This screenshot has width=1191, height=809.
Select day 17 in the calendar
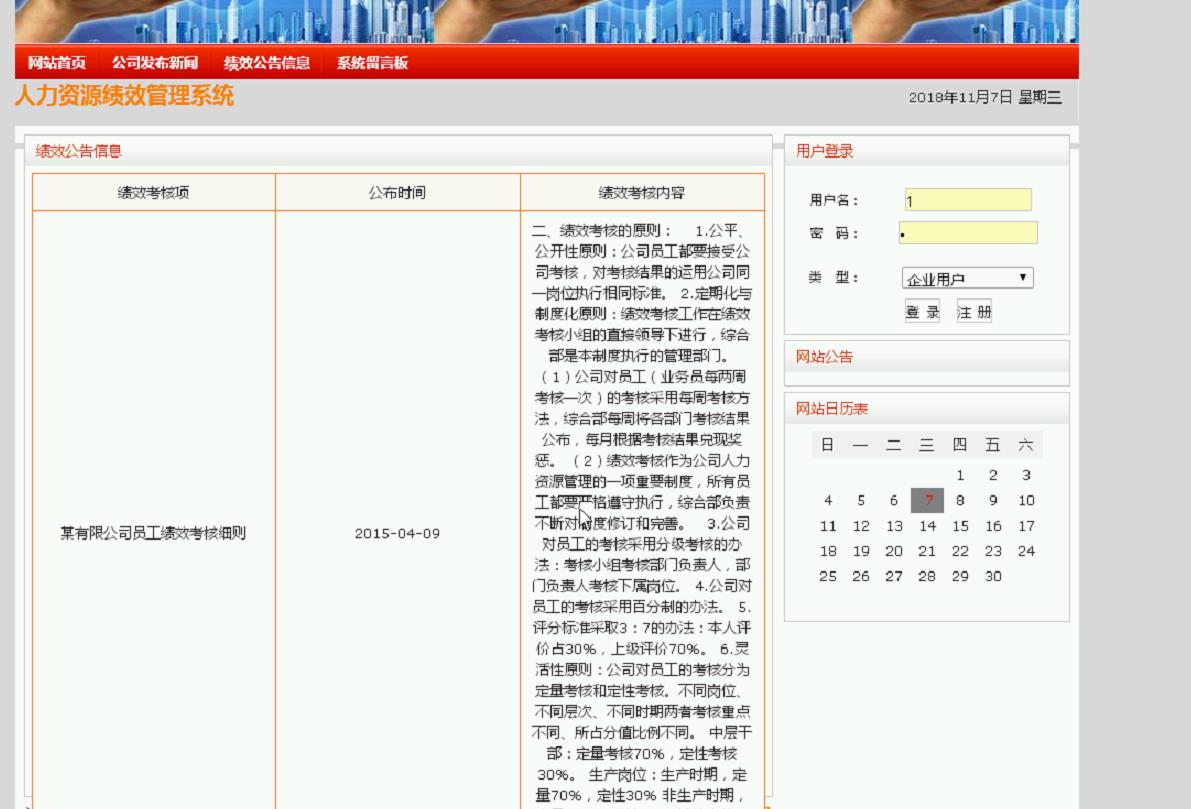(1026, 526)
